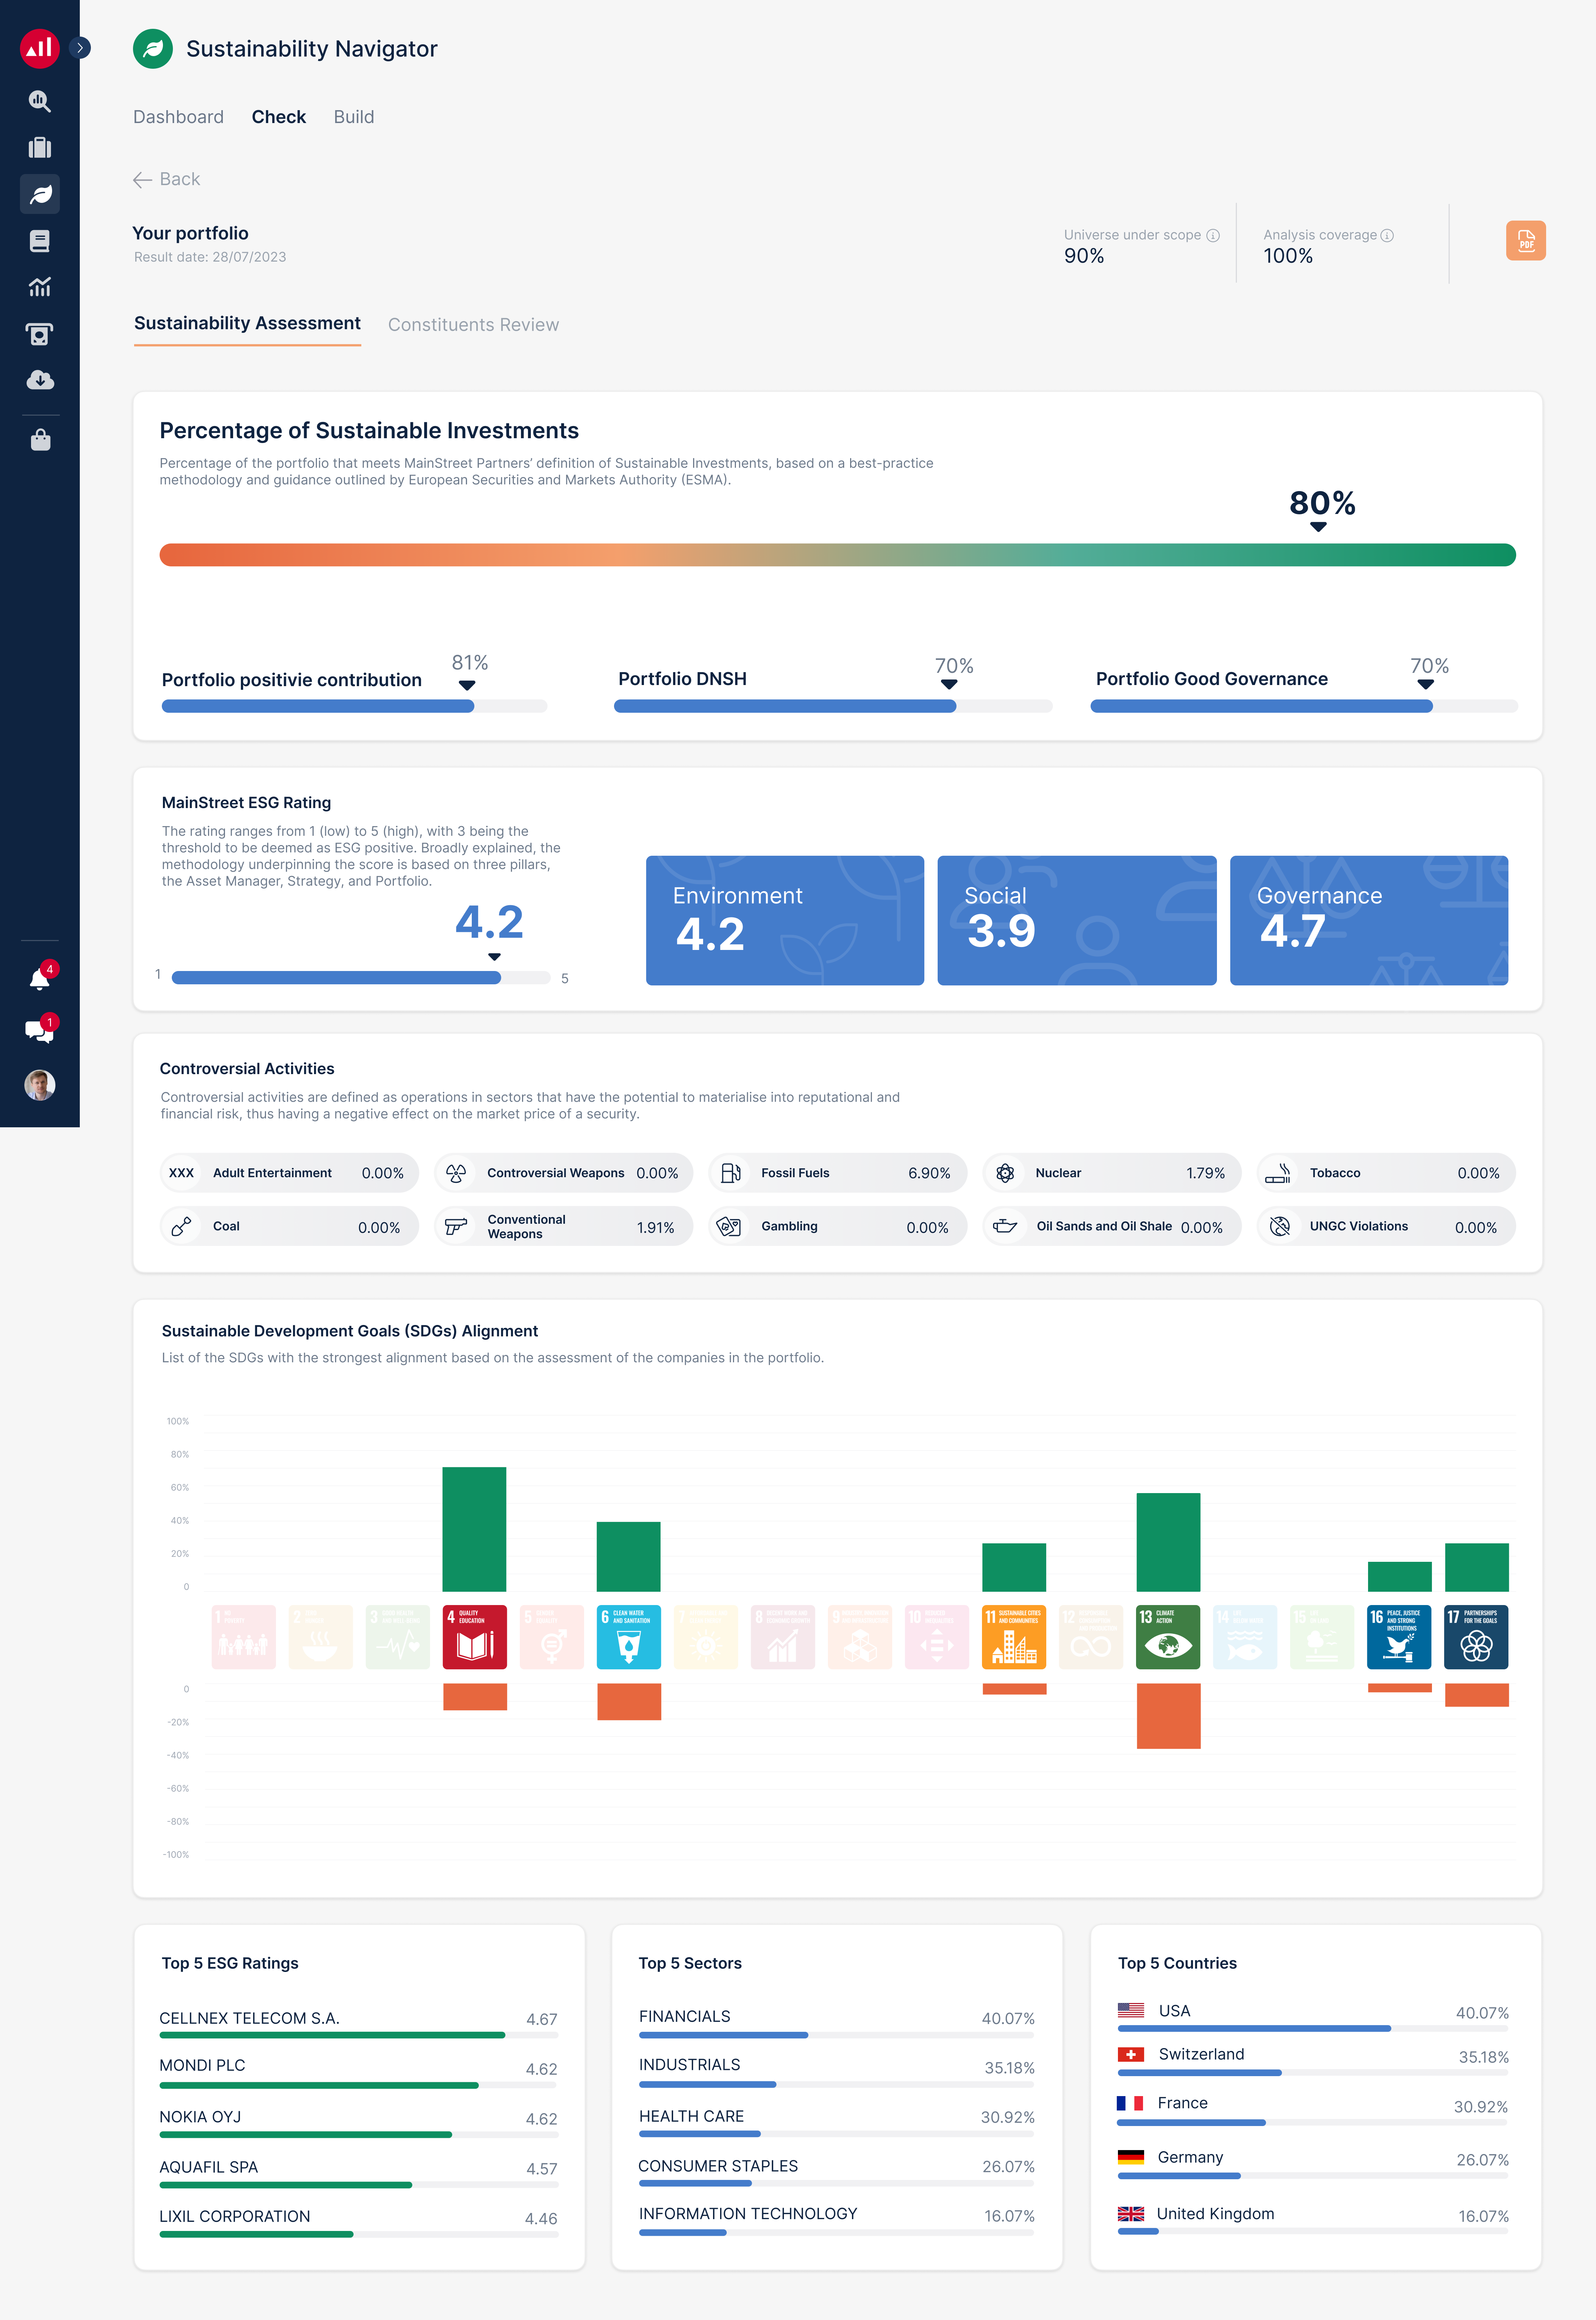Expand the sidebar with the chevron button
1596x2320 pixels.
pyautogui.click(x=80, y=48)
